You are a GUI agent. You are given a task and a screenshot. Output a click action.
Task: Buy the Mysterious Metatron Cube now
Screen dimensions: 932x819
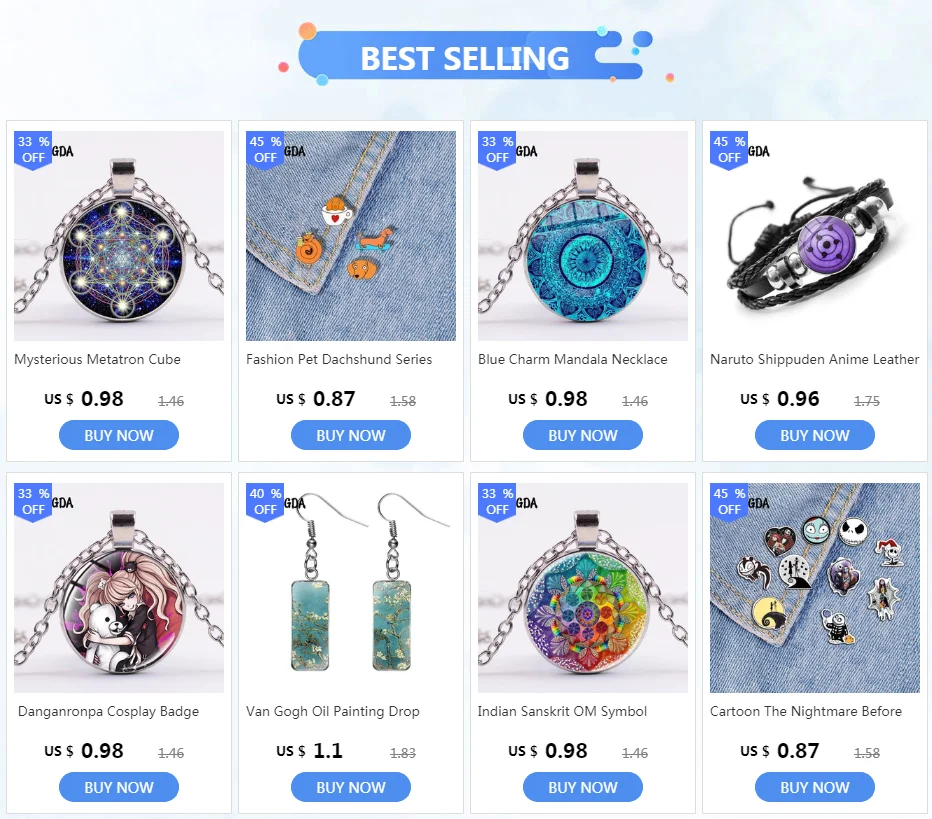119,435
